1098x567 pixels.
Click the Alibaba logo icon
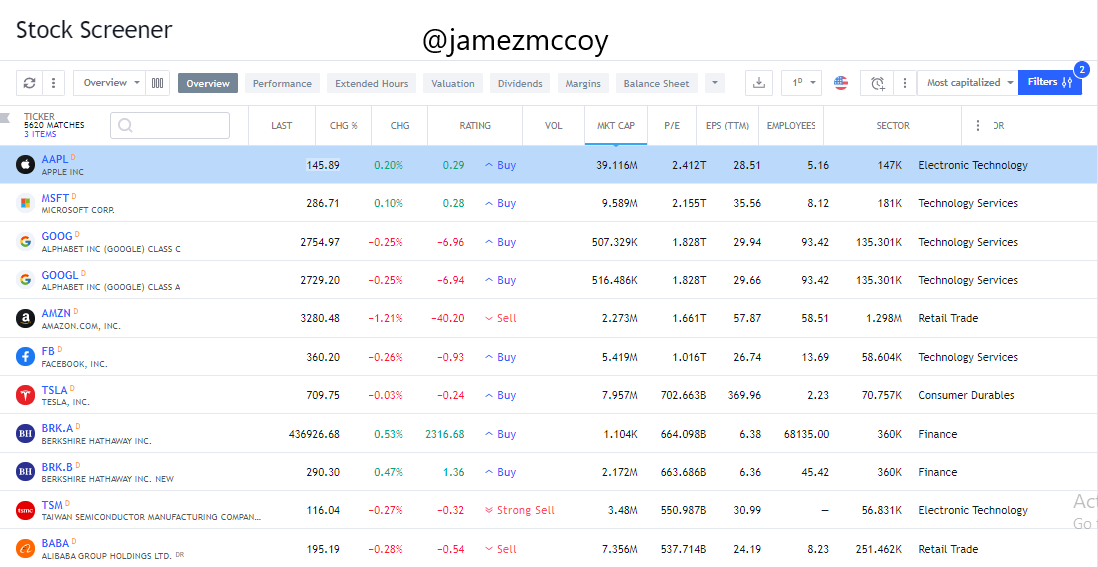25,549
